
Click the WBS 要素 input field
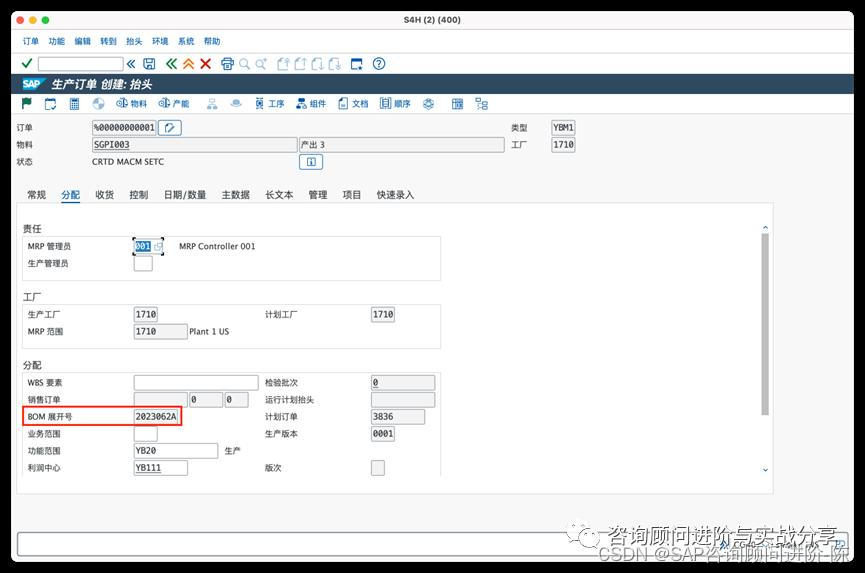point(196,383)
